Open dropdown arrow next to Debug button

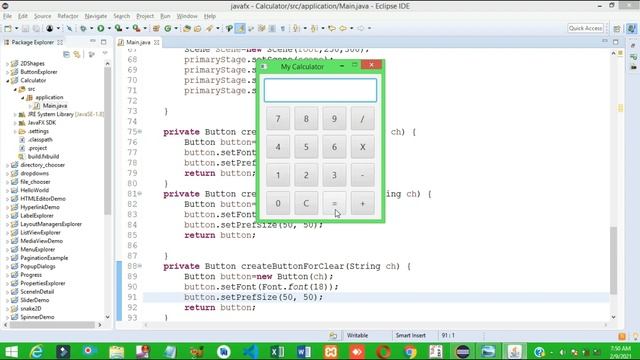[91, 28]
